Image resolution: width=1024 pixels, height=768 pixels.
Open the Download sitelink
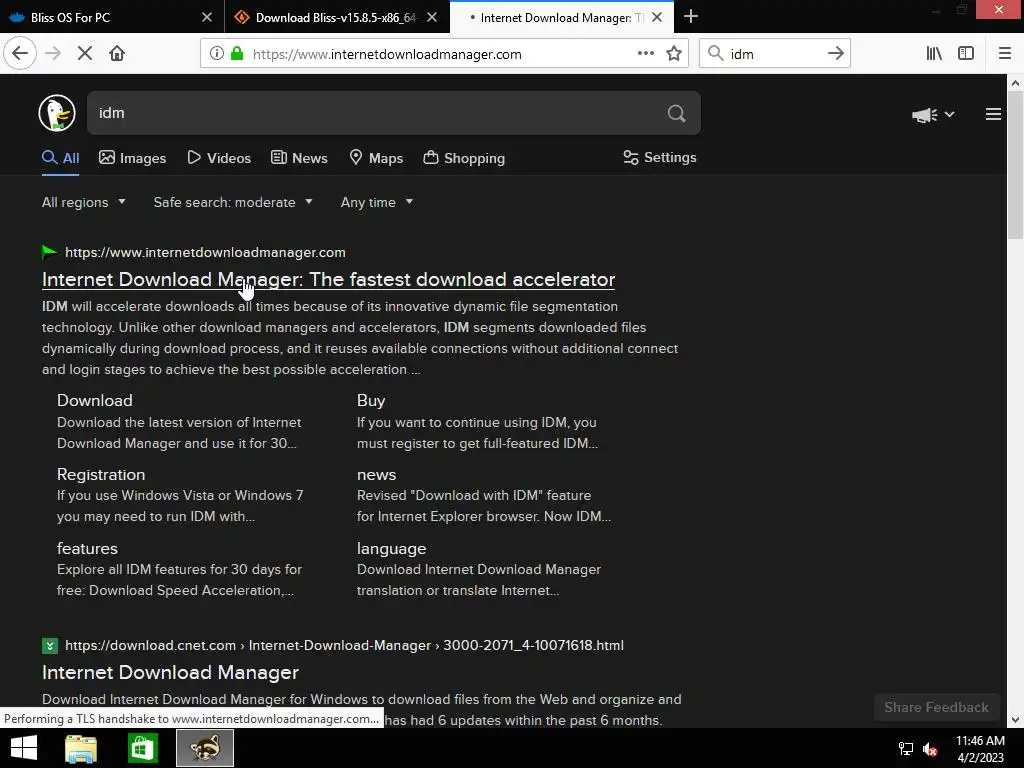point(95,400)
